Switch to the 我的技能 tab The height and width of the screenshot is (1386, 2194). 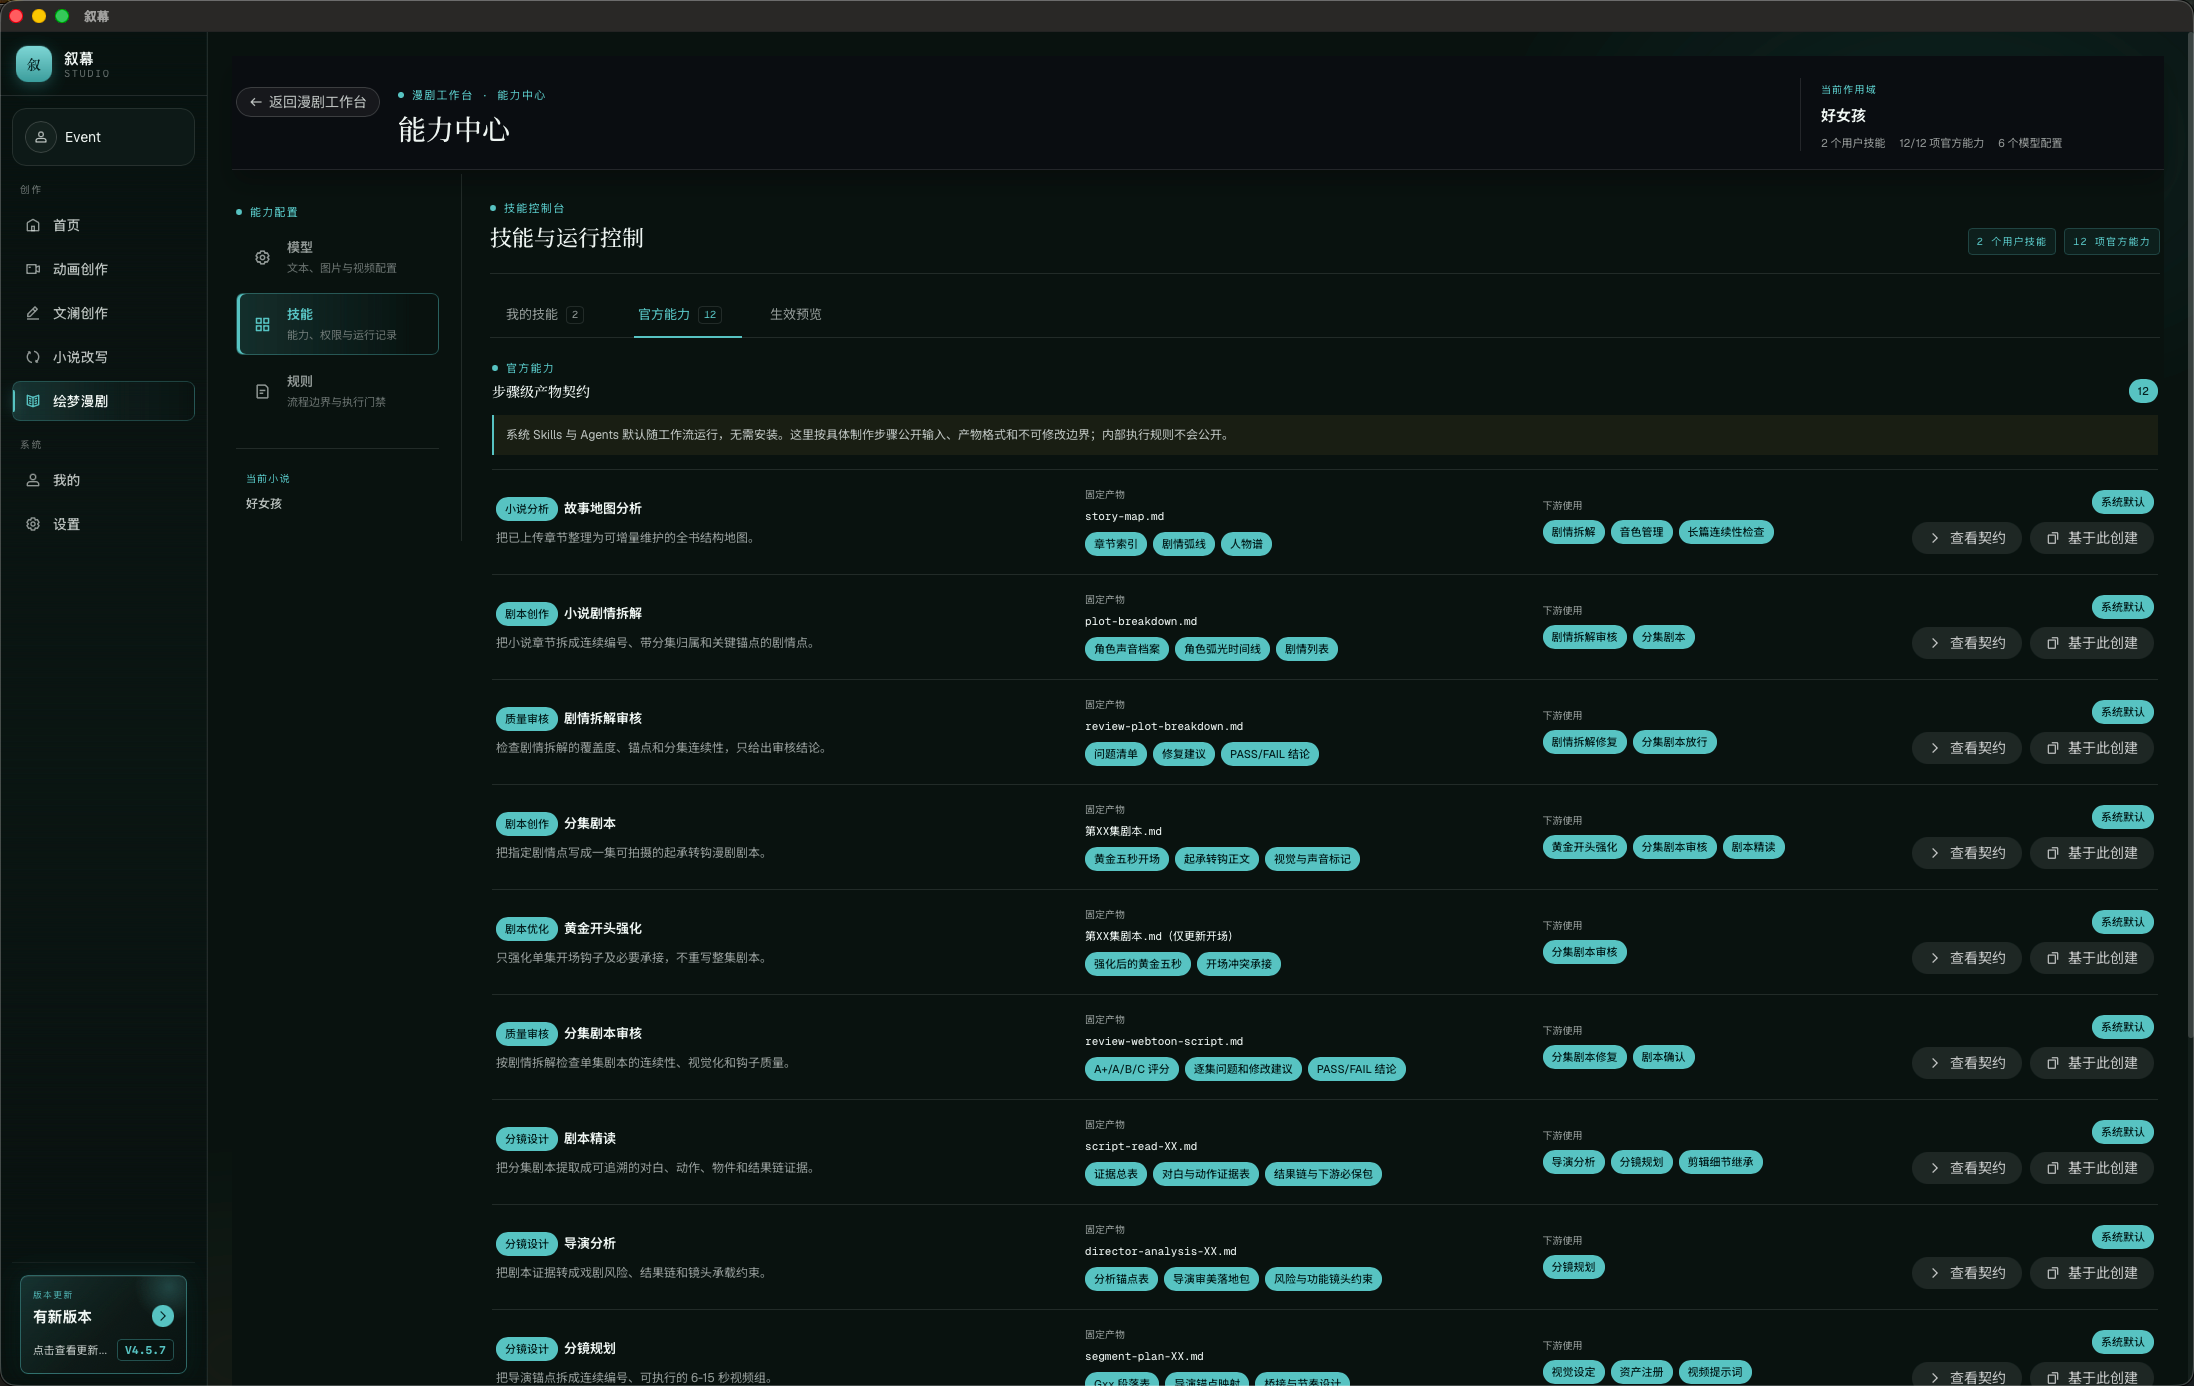[x=544, y=314]
